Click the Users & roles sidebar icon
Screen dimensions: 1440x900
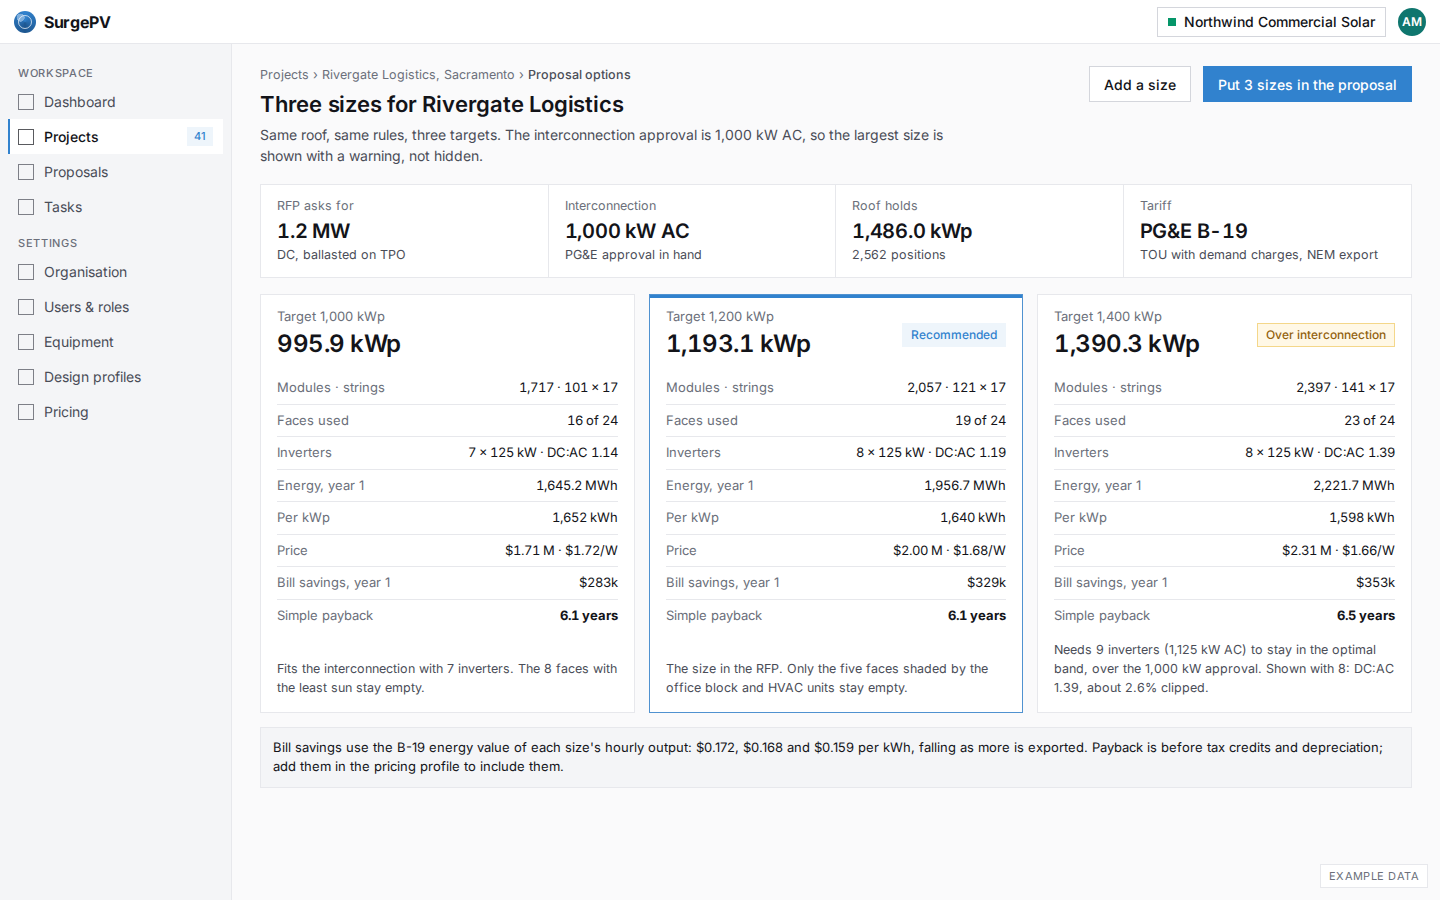[26, 307]
